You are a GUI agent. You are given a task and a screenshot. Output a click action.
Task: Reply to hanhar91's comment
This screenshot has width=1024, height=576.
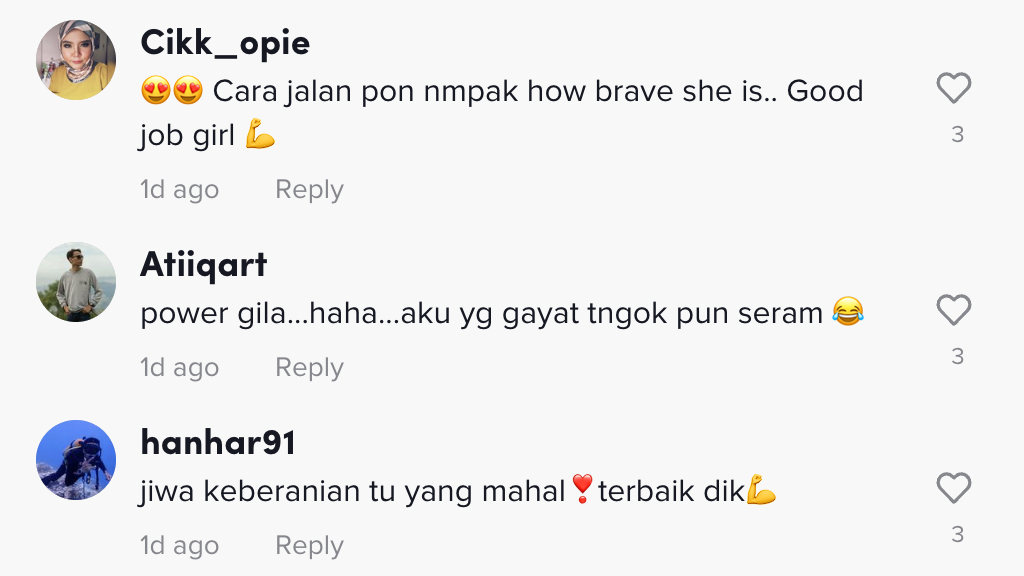[309, 545]
